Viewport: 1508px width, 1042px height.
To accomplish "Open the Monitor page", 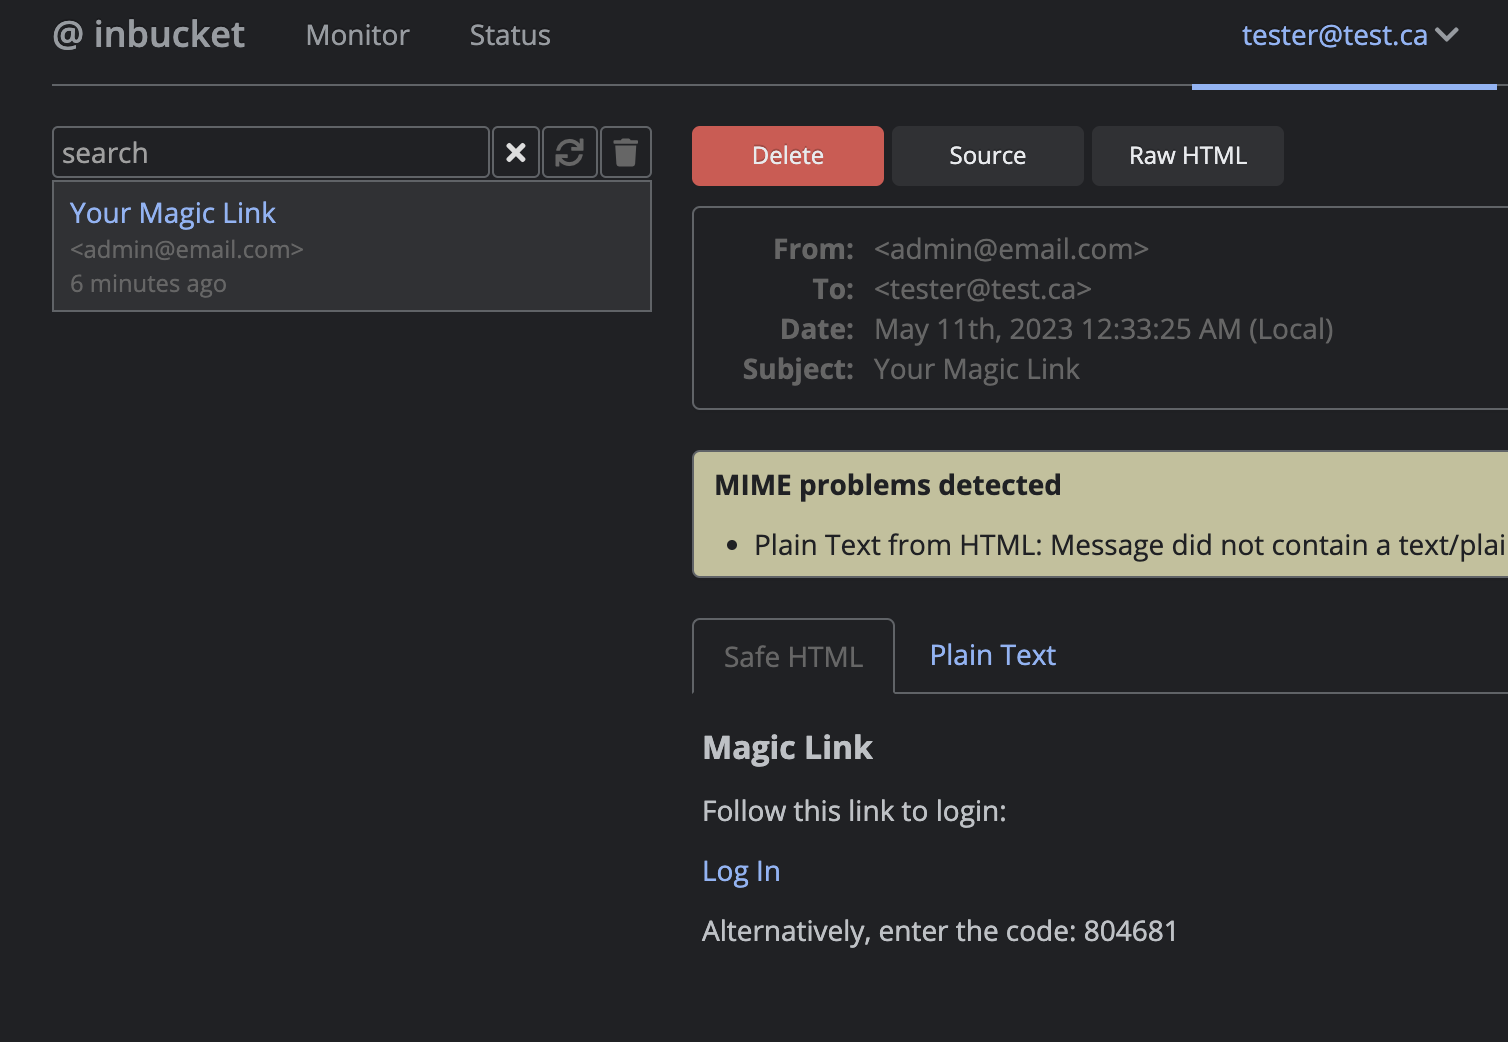I will [357, 35].
